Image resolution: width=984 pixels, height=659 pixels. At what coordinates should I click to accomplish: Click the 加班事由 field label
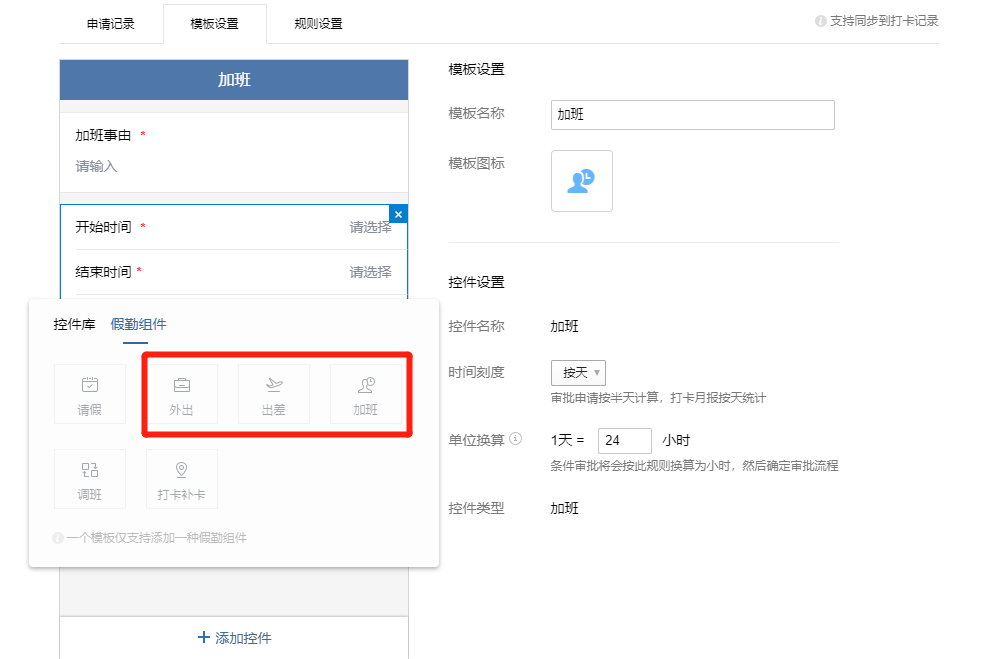[103, 136]
